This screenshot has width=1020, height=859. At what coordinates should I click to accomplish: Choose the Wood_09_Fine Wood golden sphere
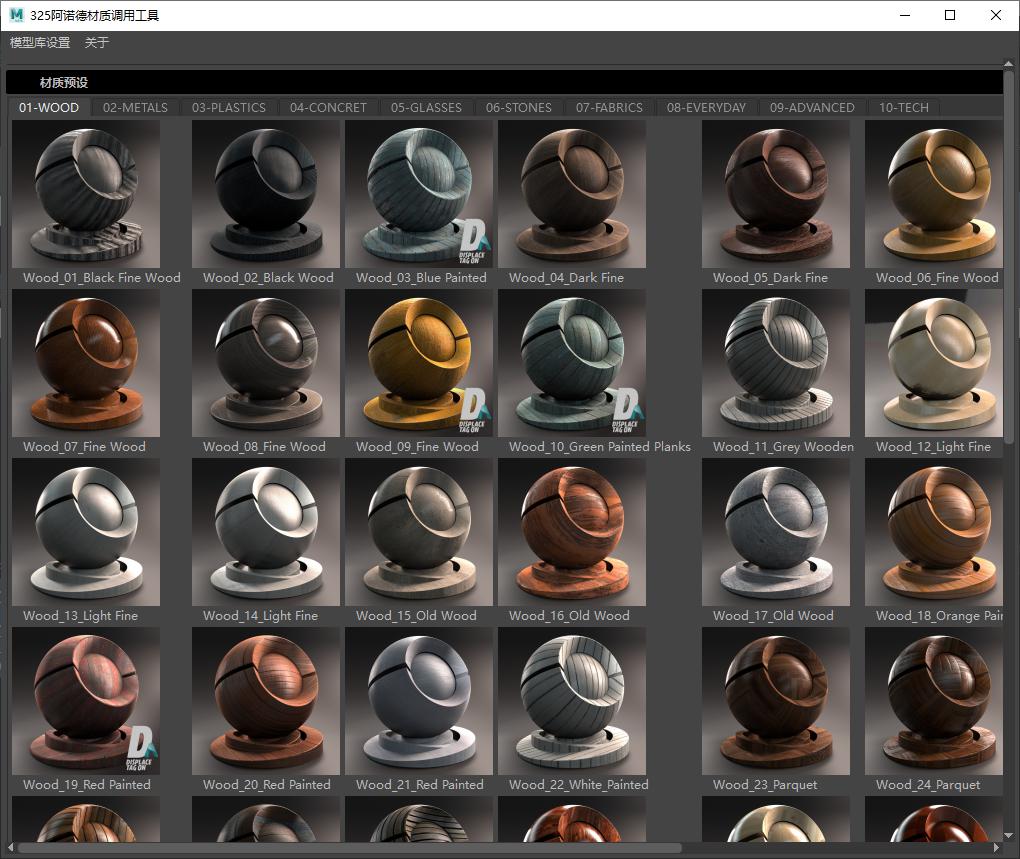tap(419, 363)
